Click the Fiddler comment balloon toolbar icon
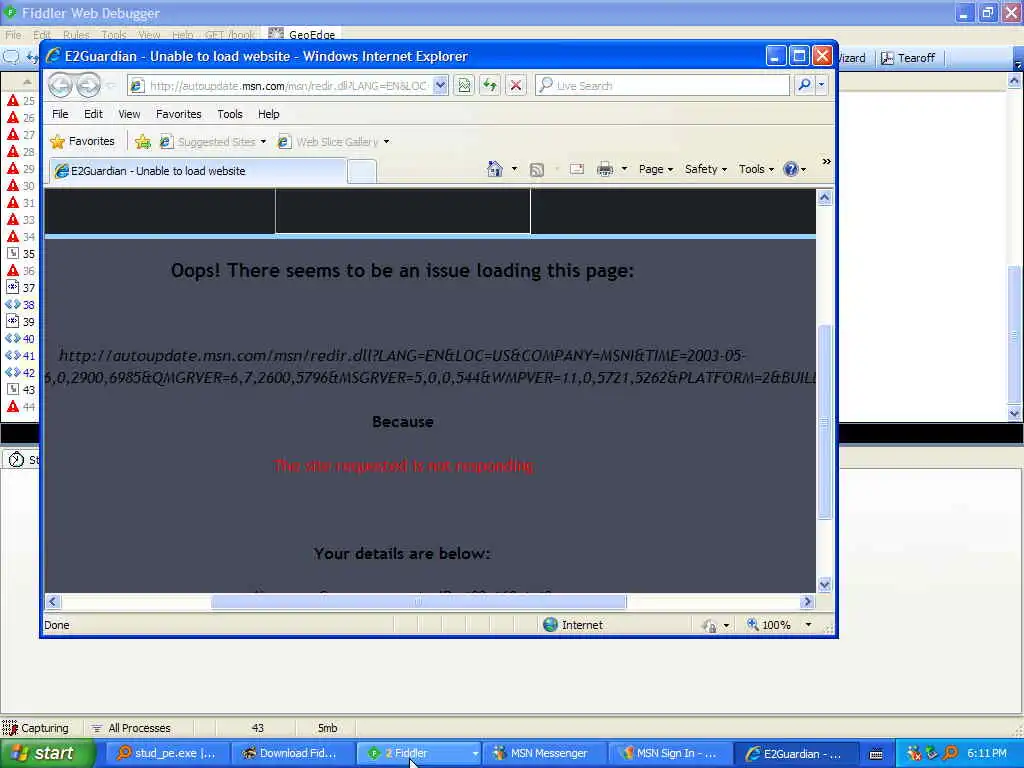 tap(11, 57)
